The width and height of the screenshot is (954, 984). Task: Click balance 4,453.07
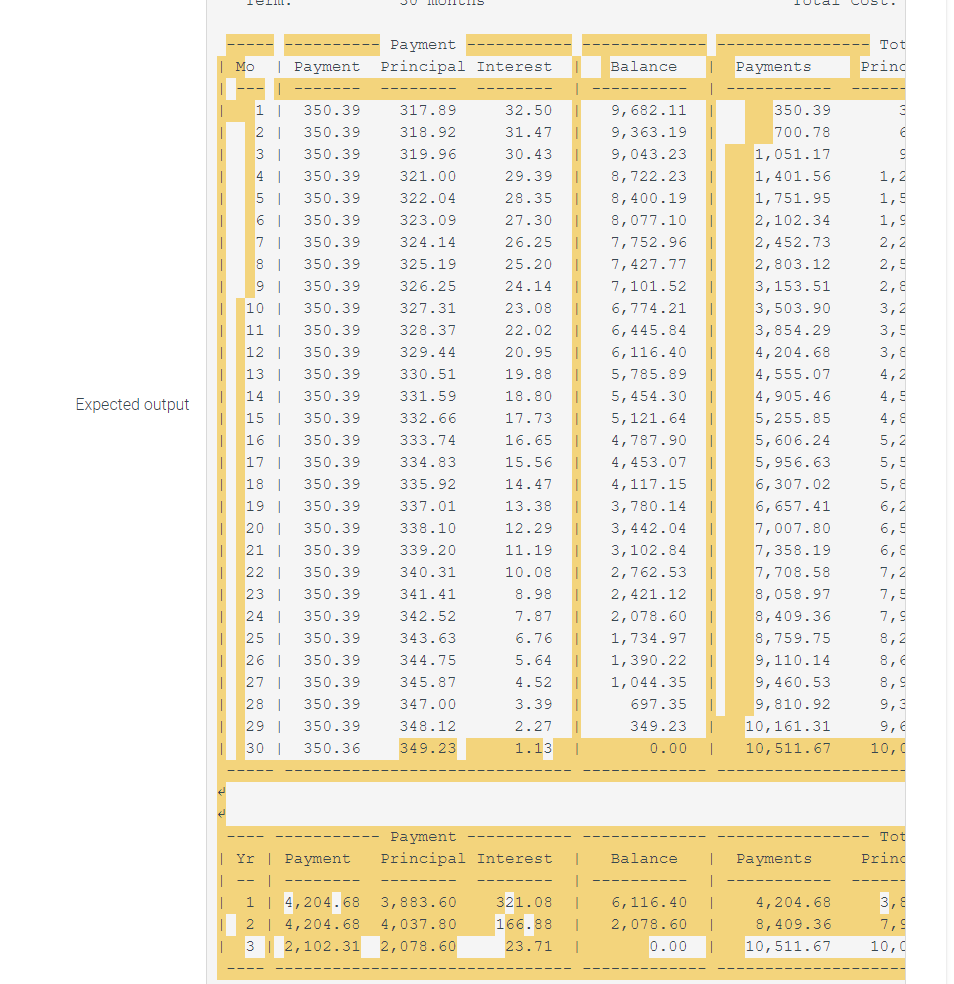tap(648, 462)
